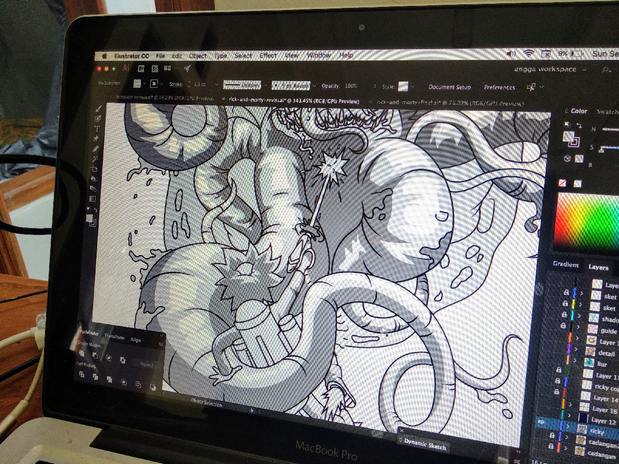The width and height of the screenshot is (619, 464).
Task: Pick a color from the spectrum ramp
Action: click(588, 222)
